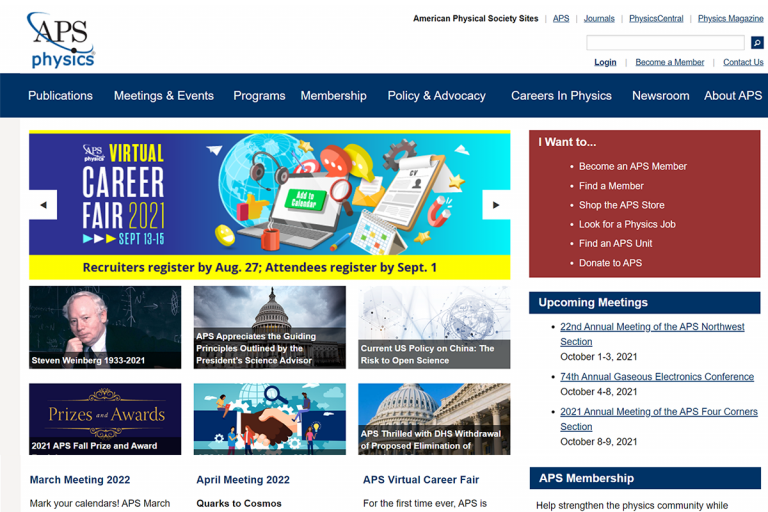Click the APS Physics logo

[61, 40]
